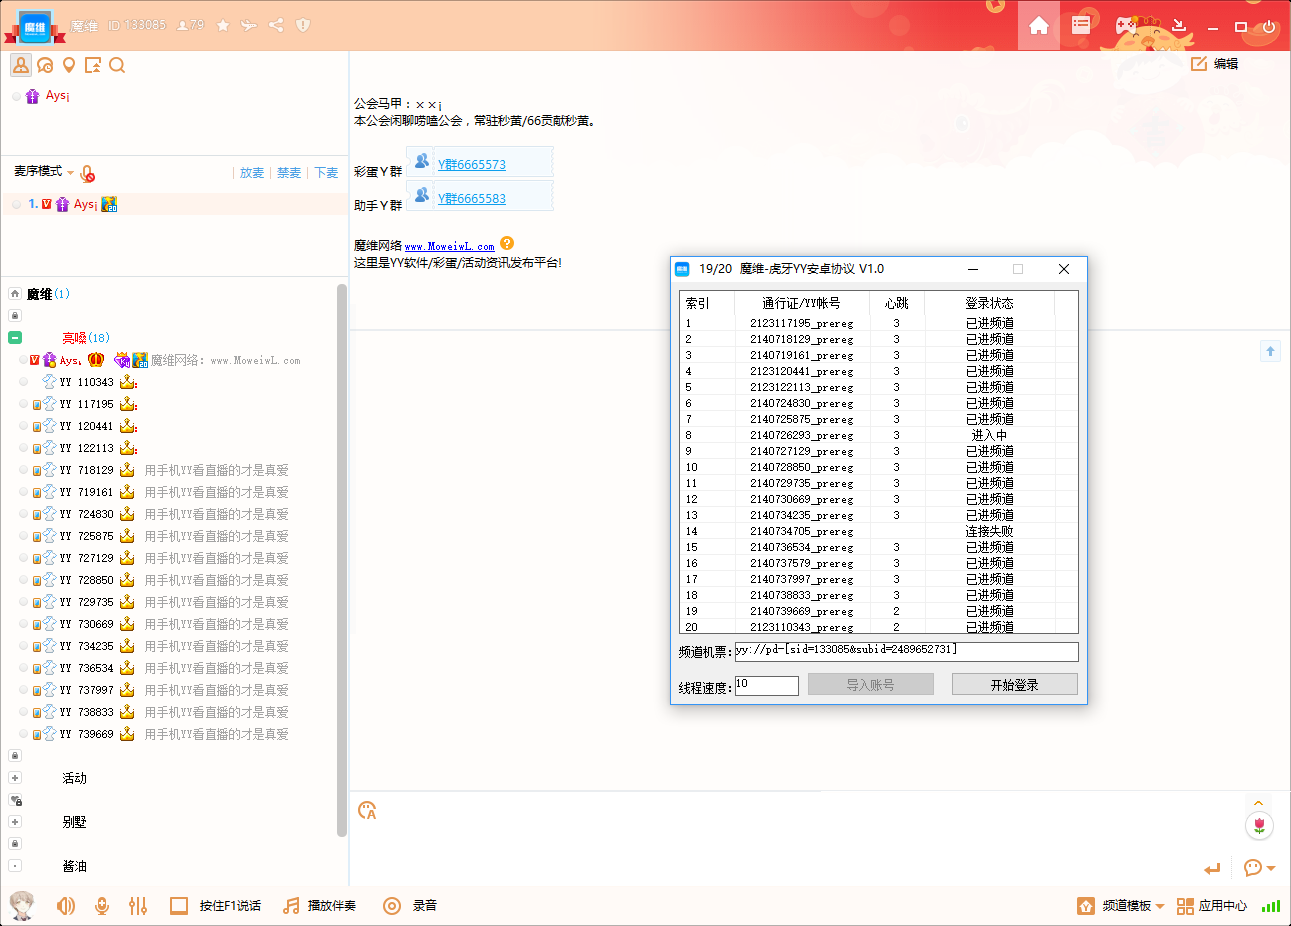1291x926 pixels.
Task: Click the 导入账号 button
Action: coord(870,684)
